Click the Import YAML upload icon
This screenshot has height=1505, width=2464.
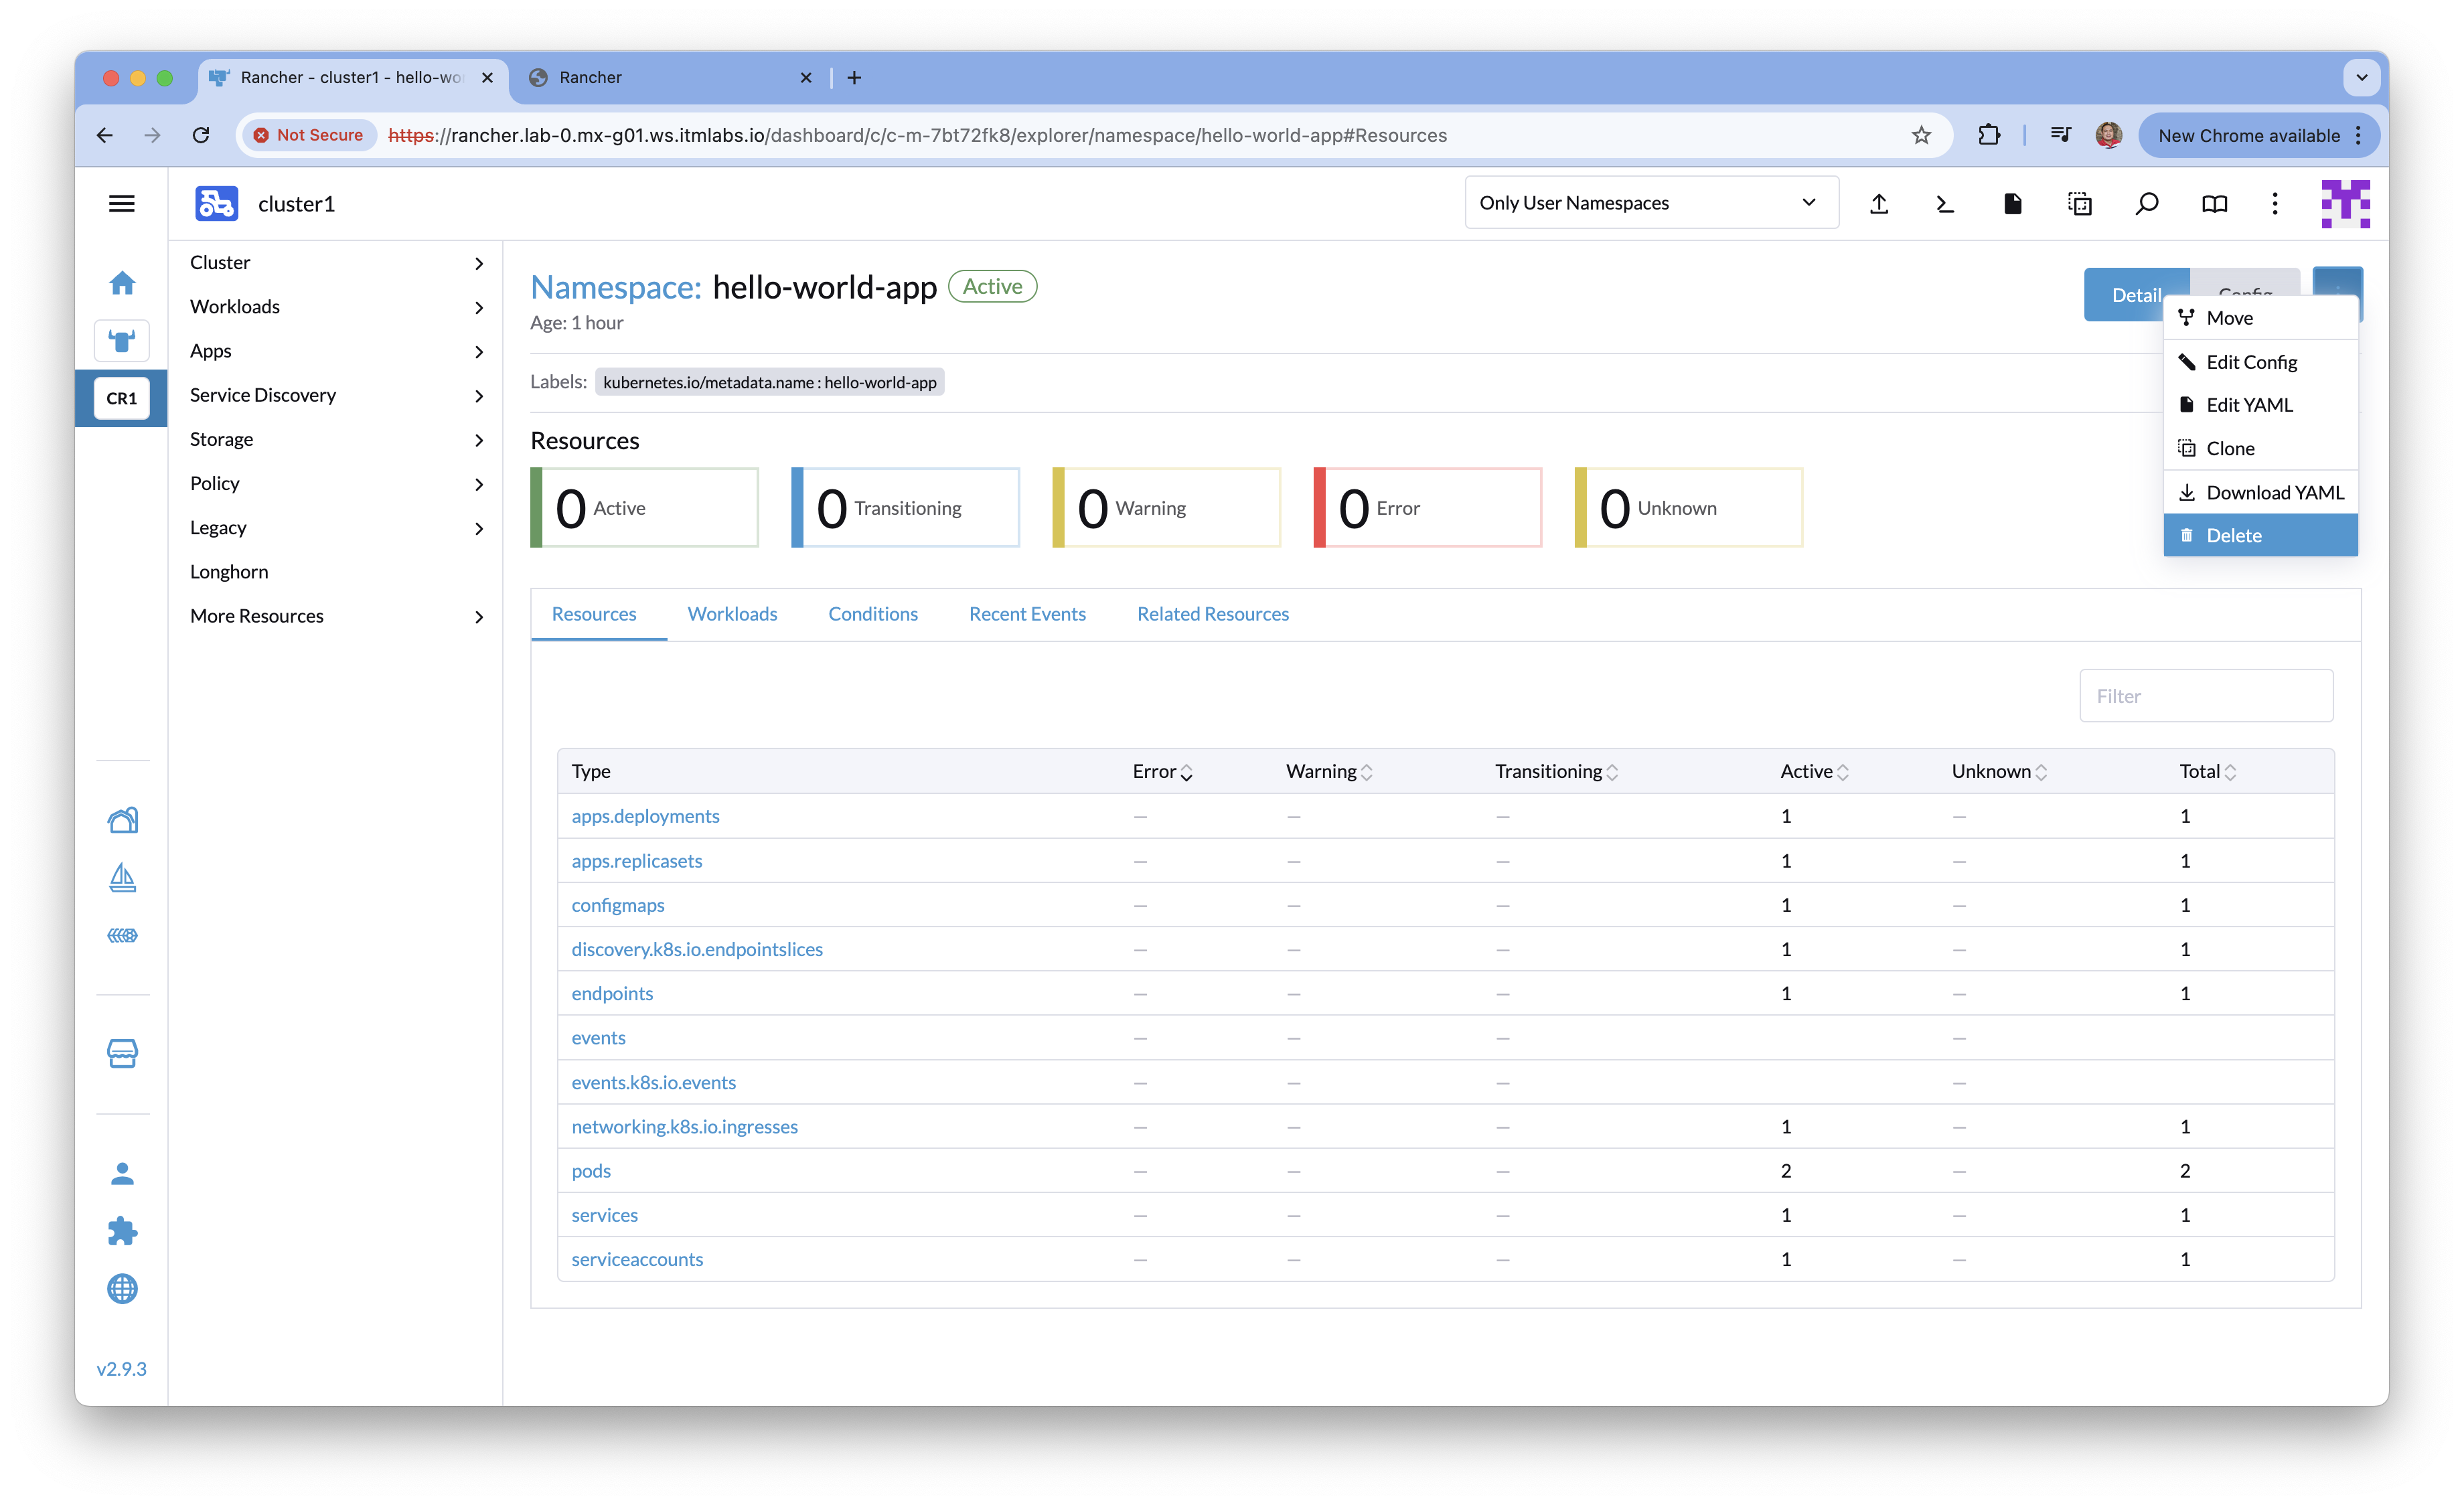pos(1879,204)
